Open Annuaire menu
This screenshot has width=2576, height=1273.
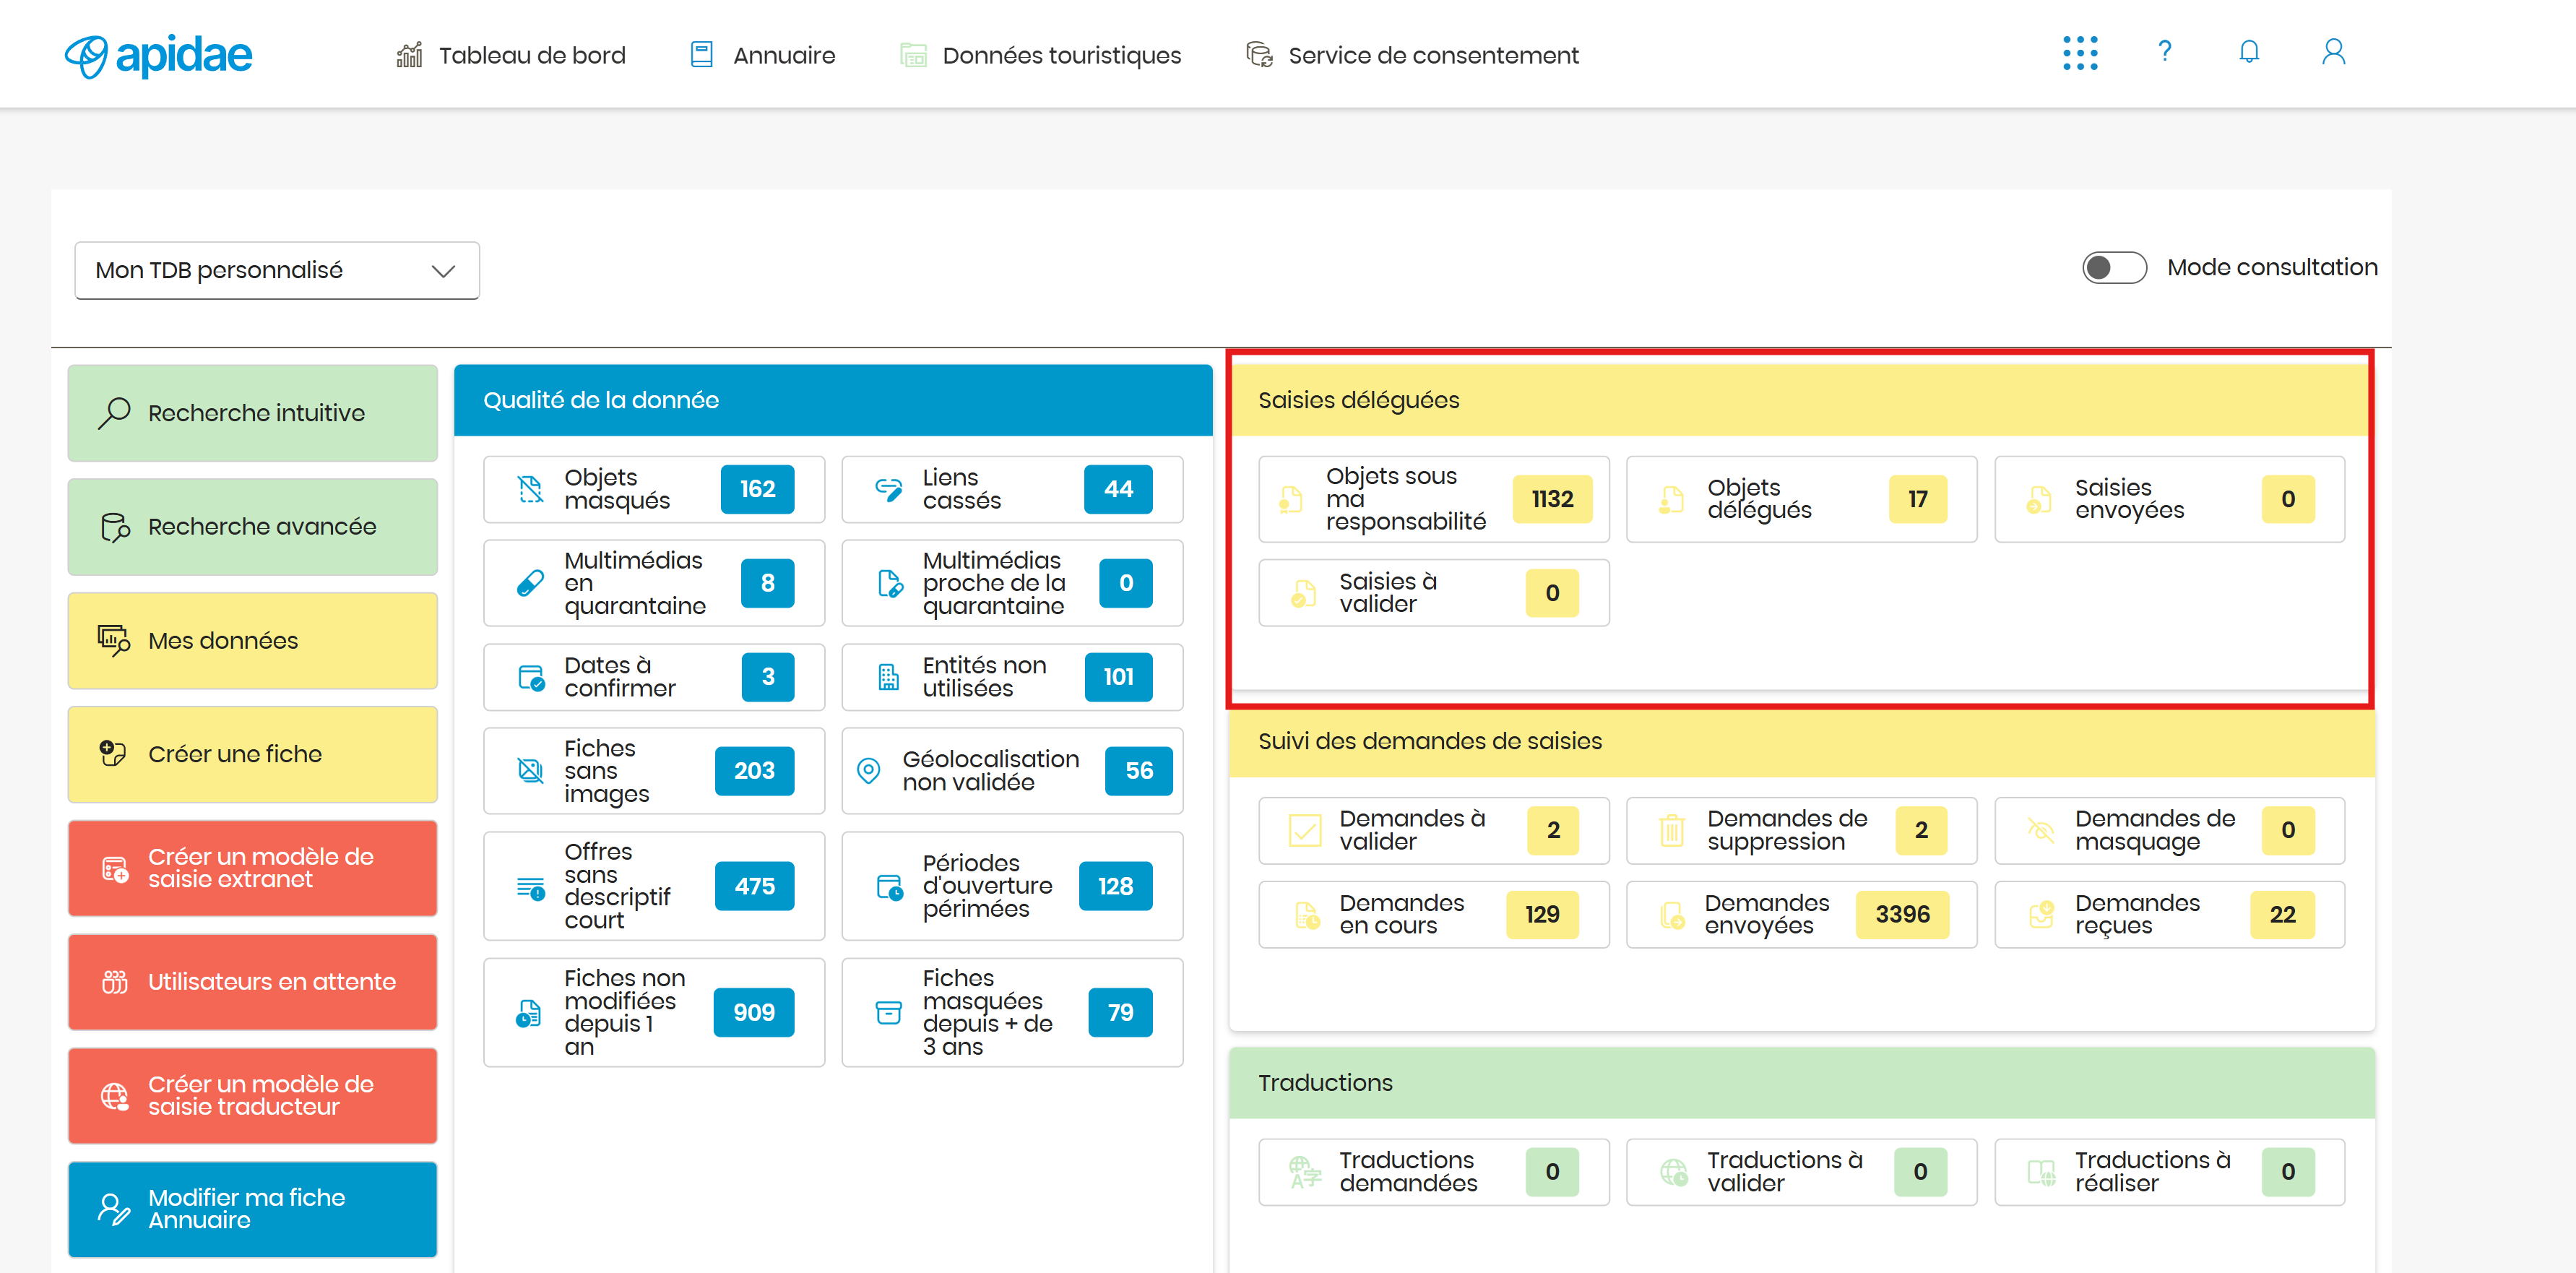762,55
